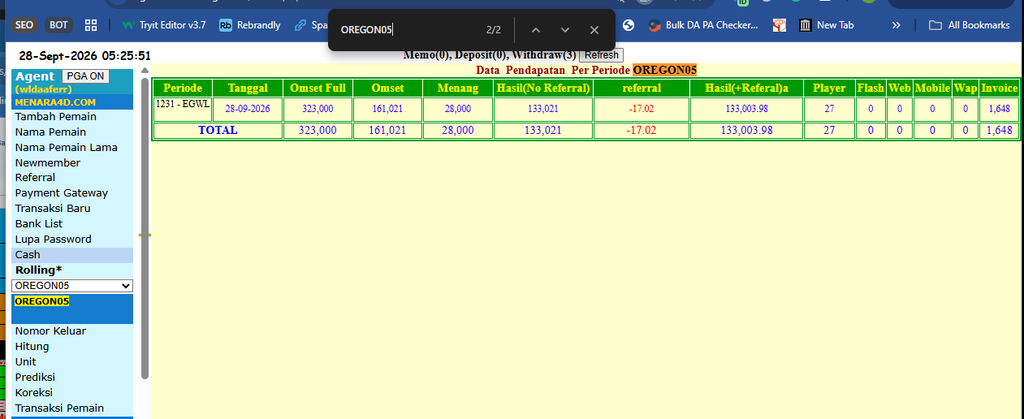Open Newmember menu item

[x=48, y=163]
